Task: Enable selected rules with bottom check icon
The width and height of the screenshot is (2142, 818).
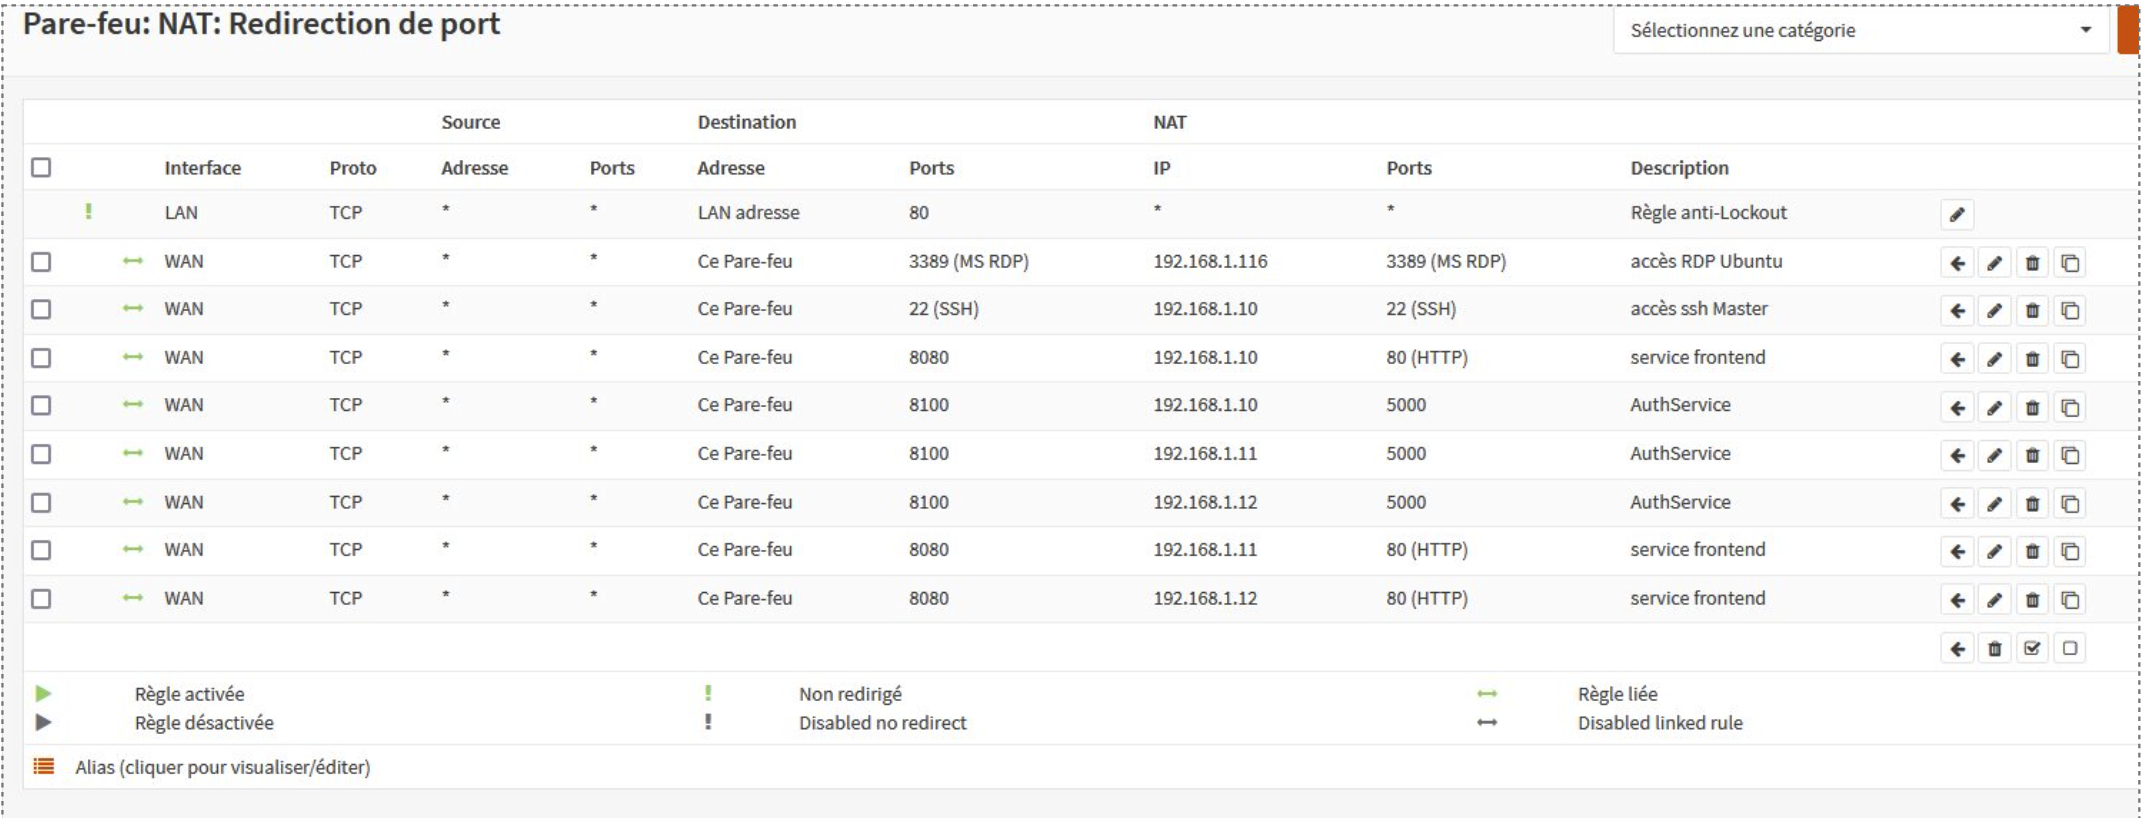Action: (x=2032, y=649)
